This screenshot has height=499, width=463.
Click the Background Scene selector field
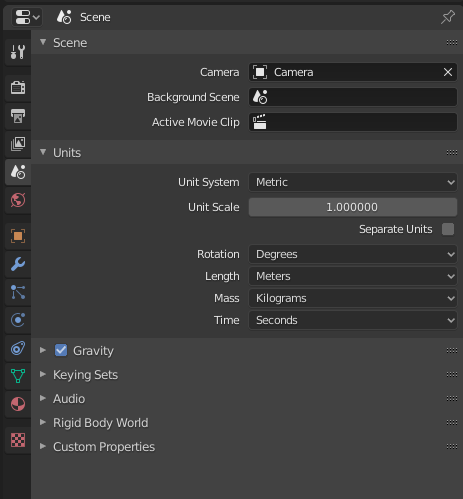click(x=353, y=97)
